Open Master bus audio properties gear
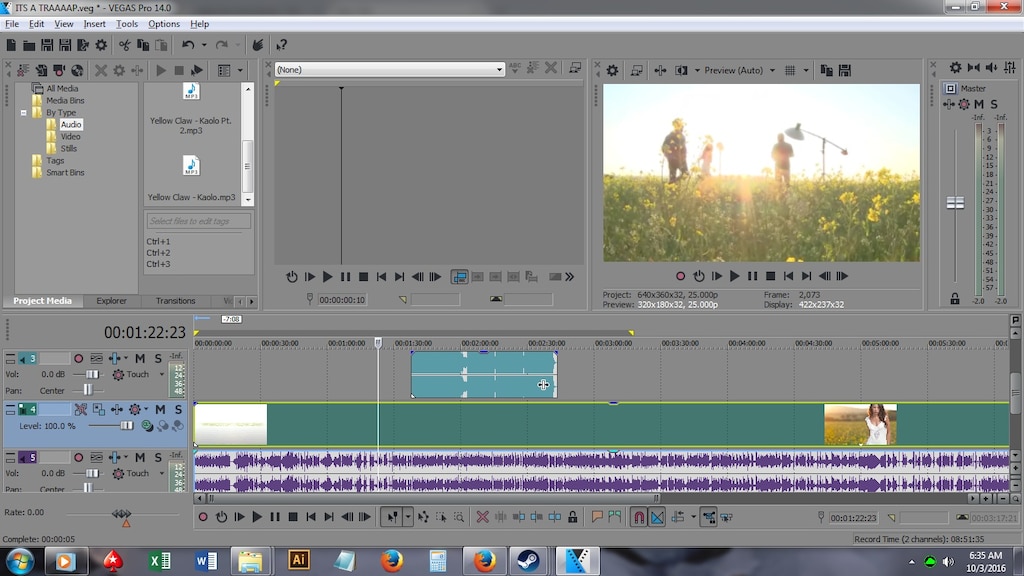The width and height of the screenshot is (1024, 576). [955, 68]
